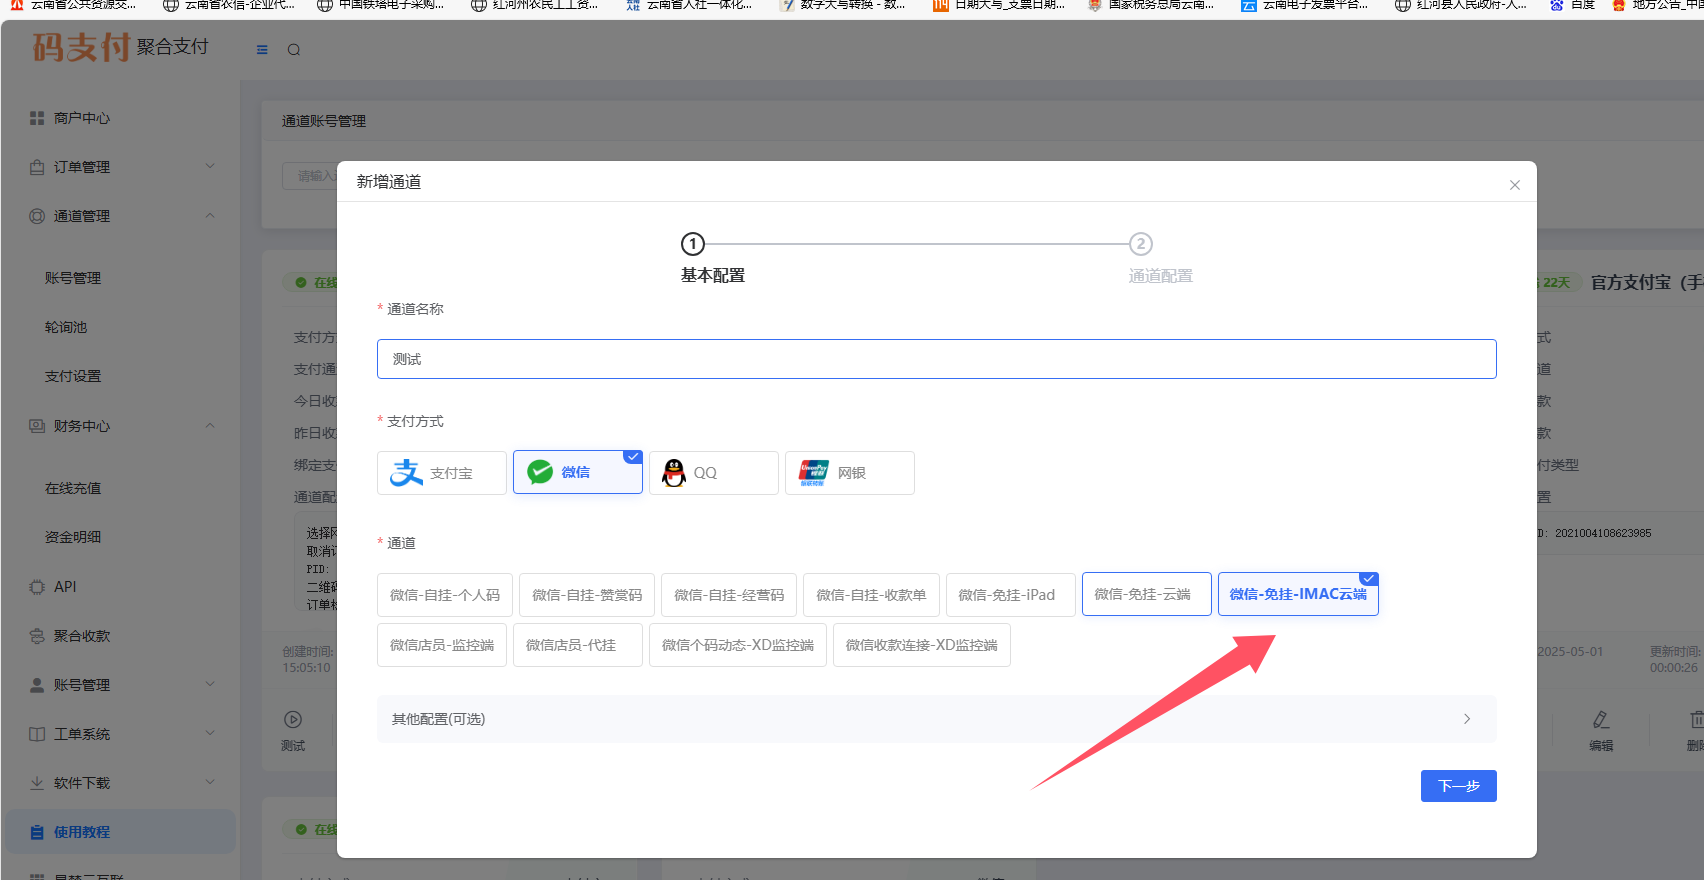Open browser bookmark 百度
Screen dimensions: 1704x880
click(x=1572, y=5)
